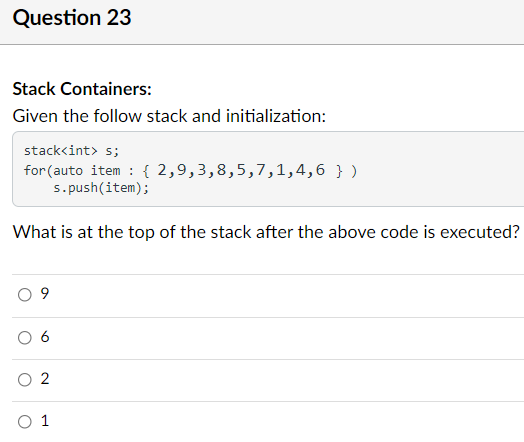Viewport: 524px width, 442px height.
Task: Click the closing brace in the for loop
Action: tap(339, 171)
